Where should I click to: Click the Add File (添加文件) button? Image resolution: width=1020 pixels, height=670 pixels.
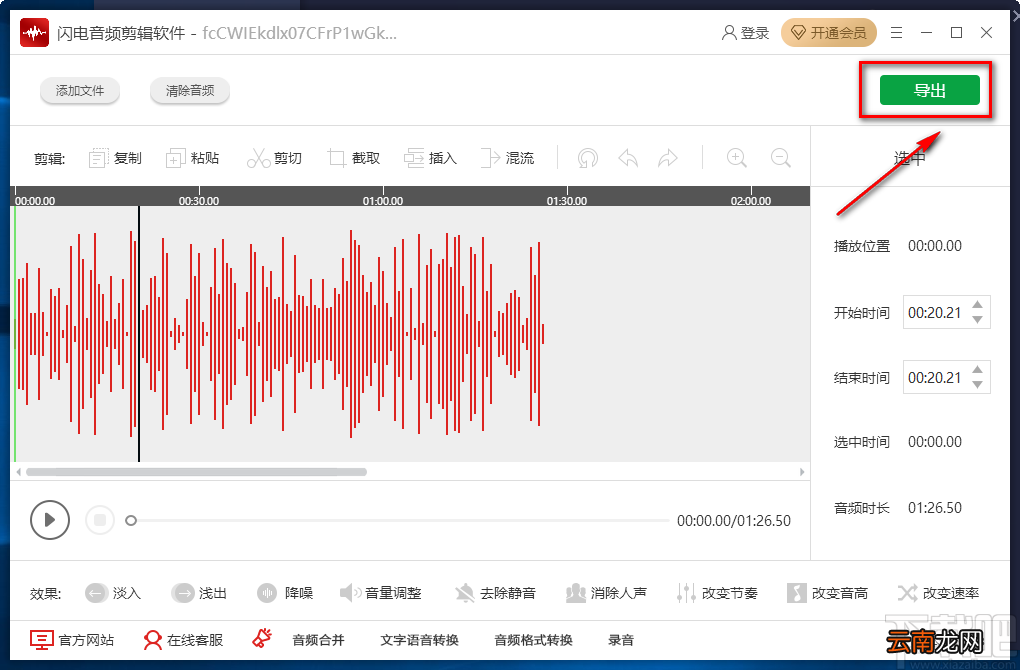point(80,90)
